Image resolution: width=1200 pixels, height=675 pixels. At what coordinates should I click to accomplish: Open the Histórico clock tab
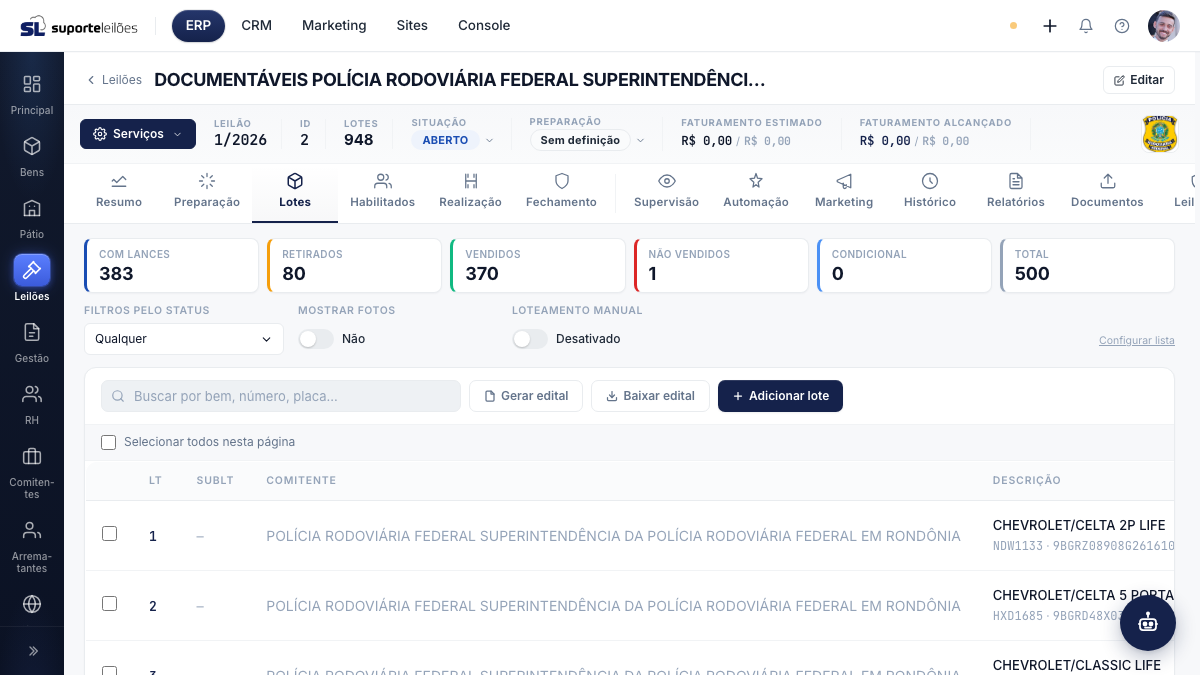point(930,190)
